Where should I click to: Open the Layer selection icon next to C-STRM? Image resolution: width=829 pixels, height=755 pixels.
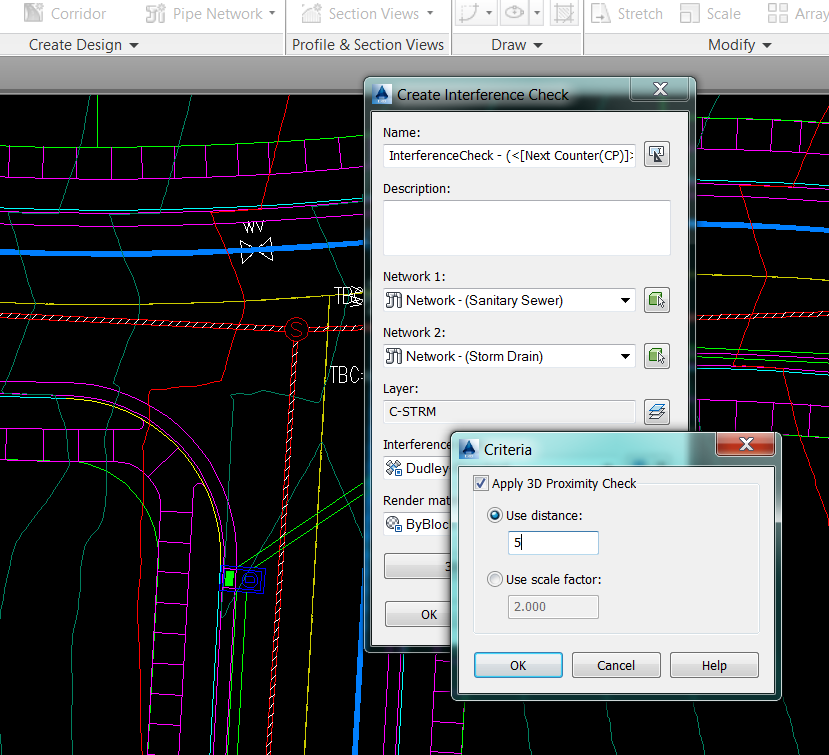click(x=656, y=411)
